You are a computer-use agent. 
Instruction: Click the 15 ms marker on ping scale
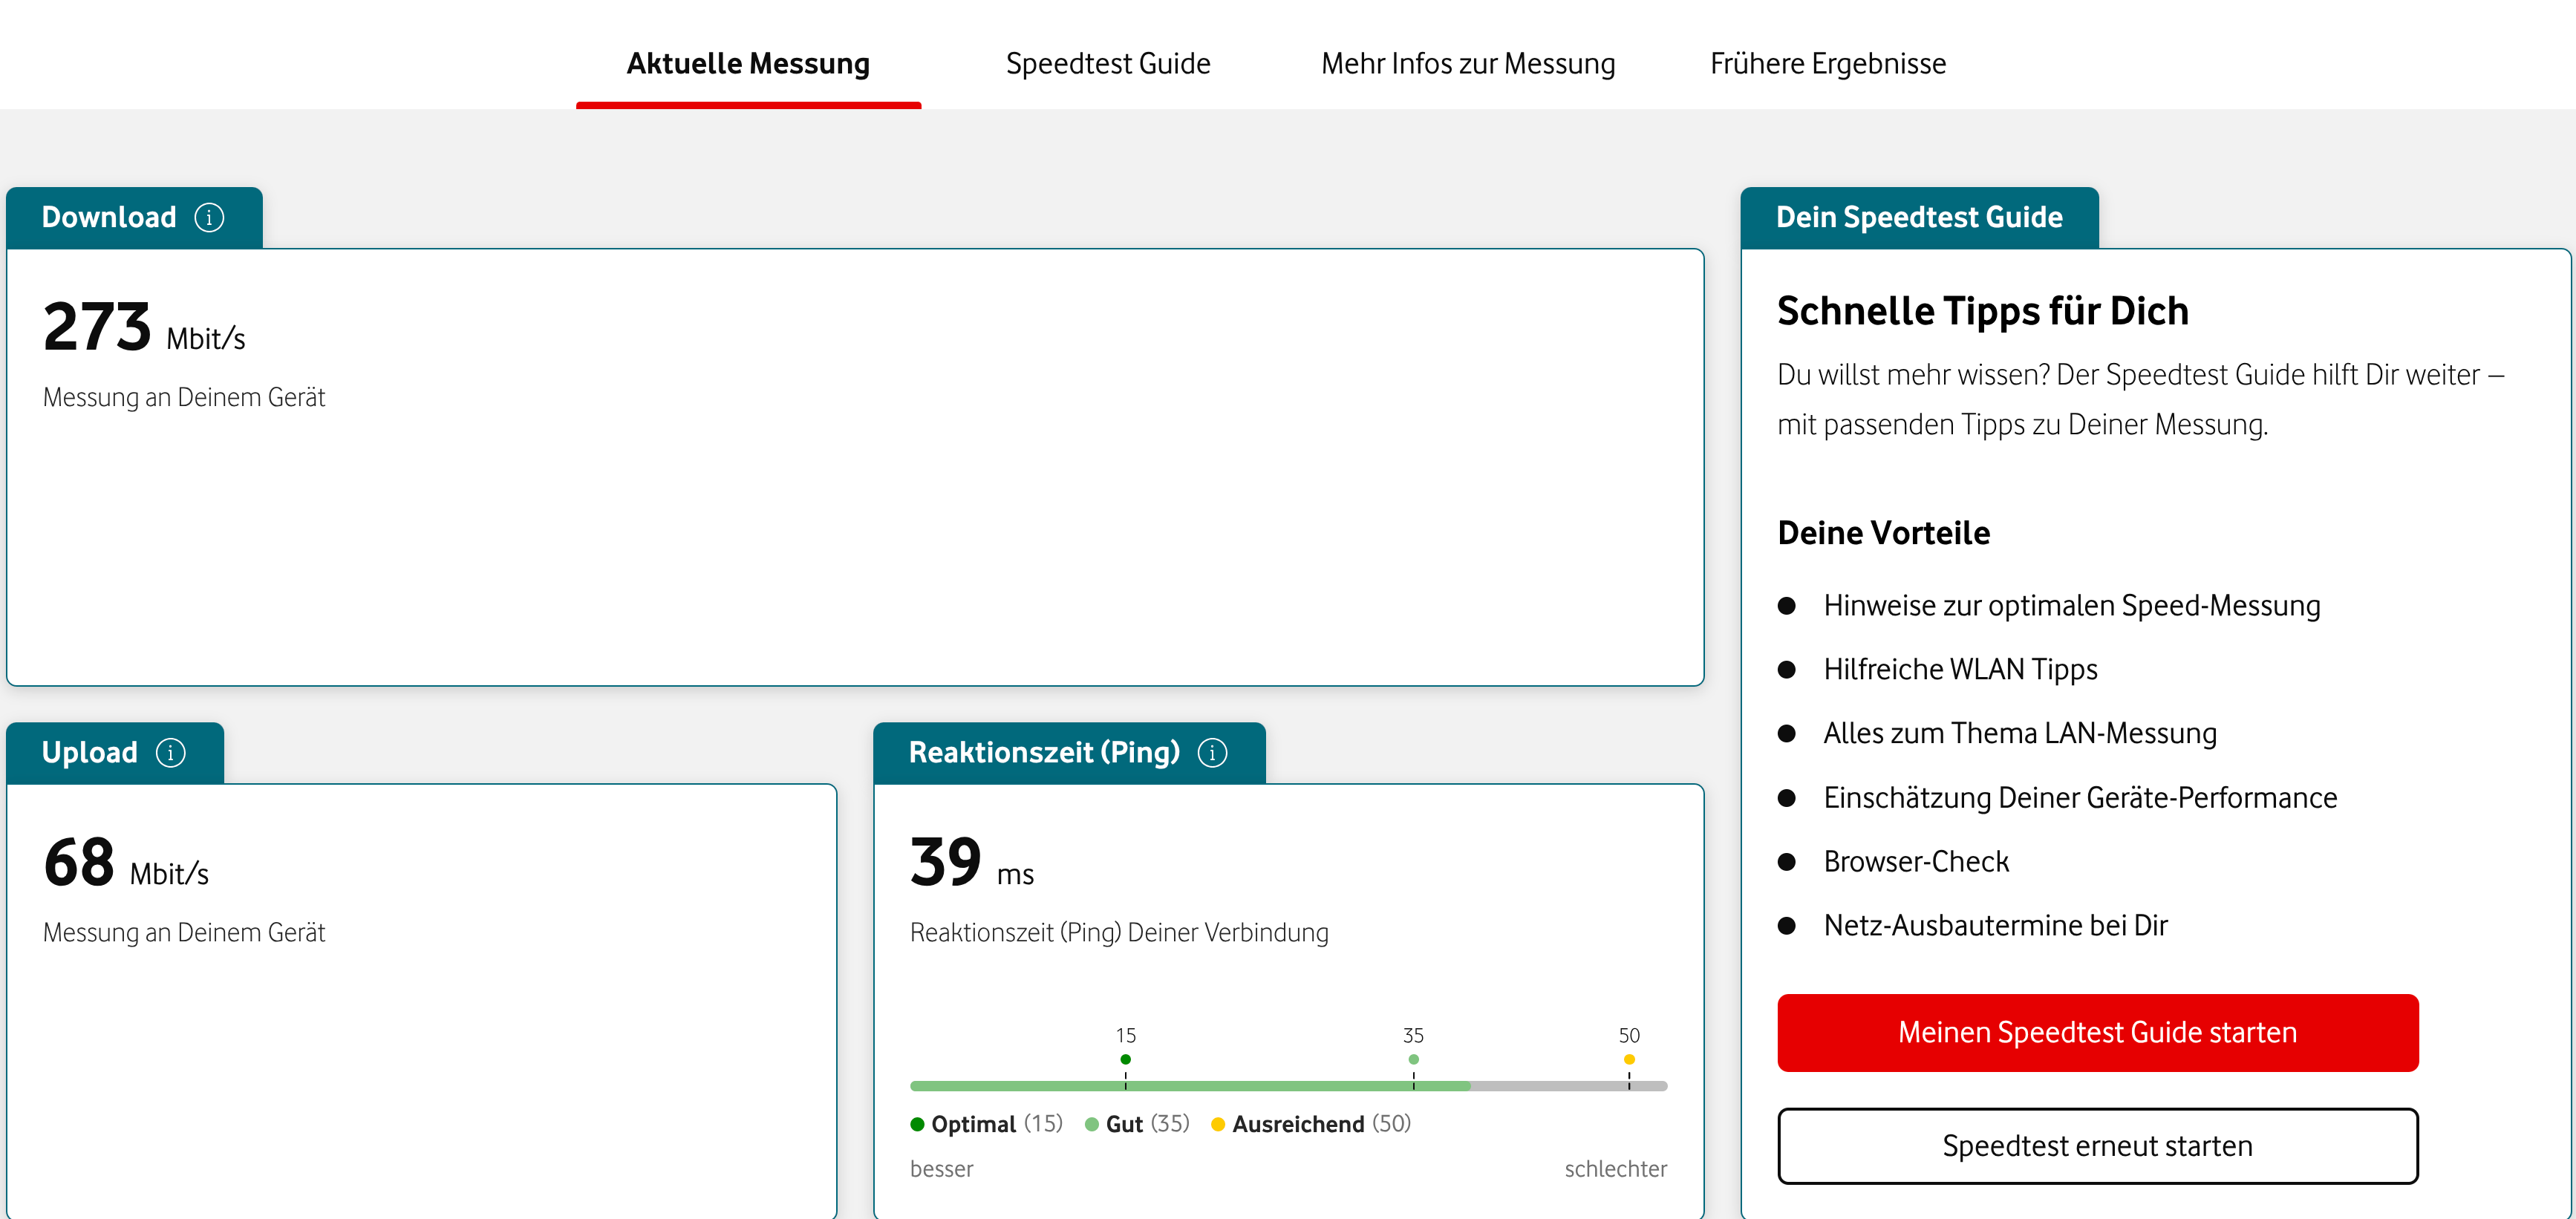1126,1058
